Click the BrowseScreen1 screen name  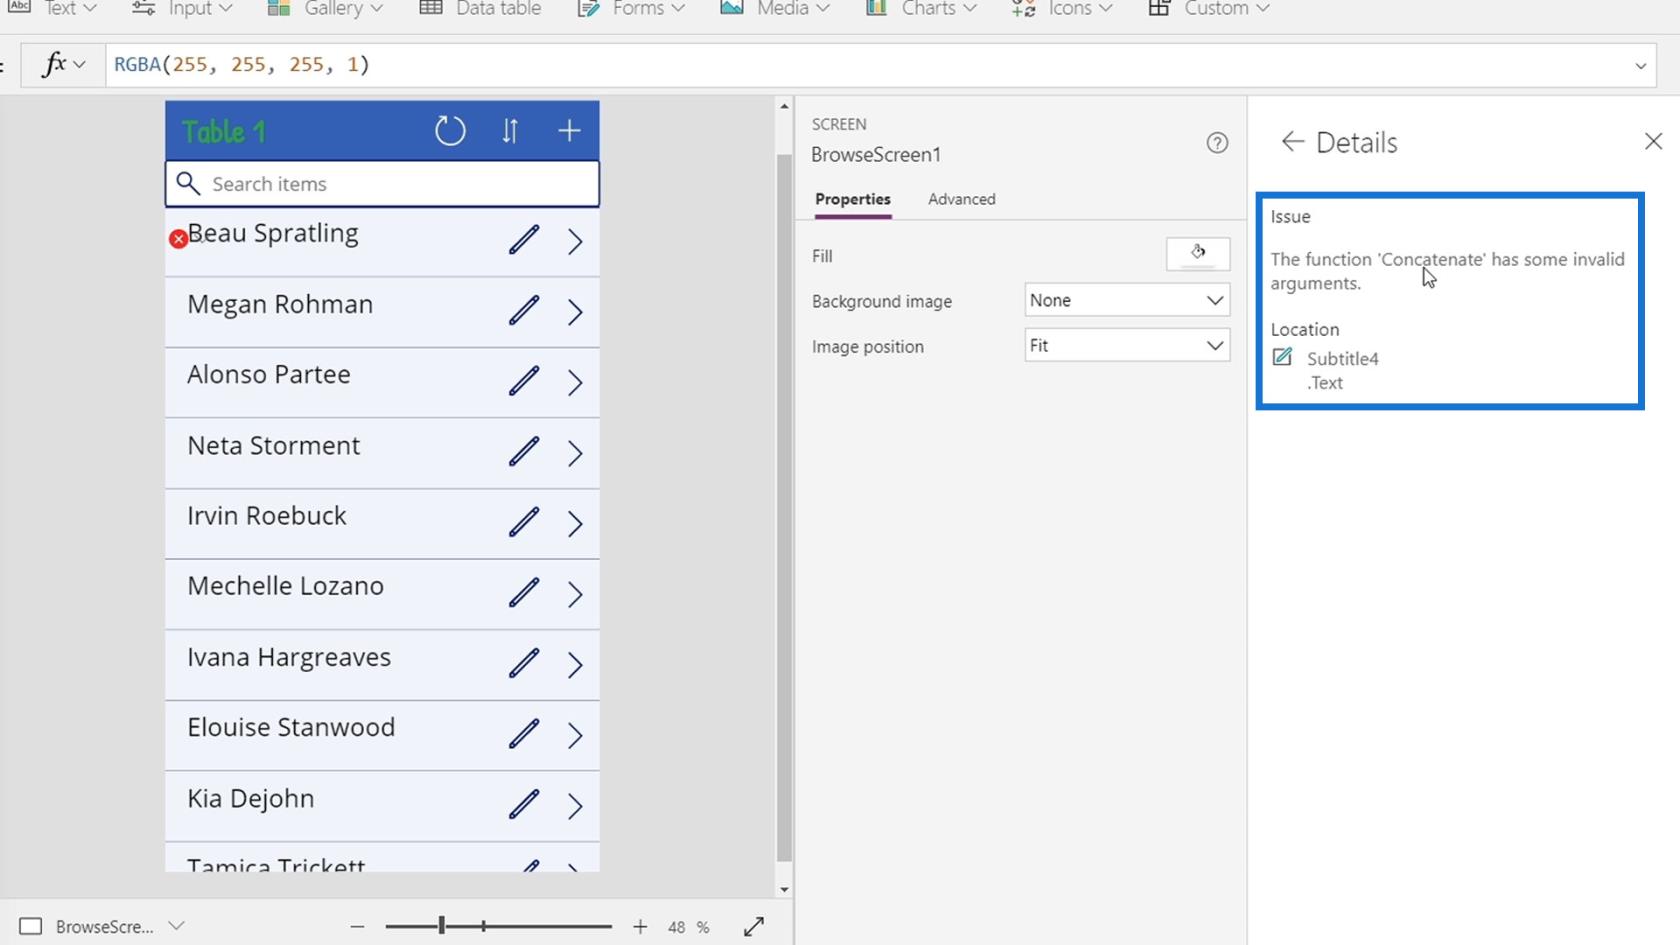pos(876,155)
